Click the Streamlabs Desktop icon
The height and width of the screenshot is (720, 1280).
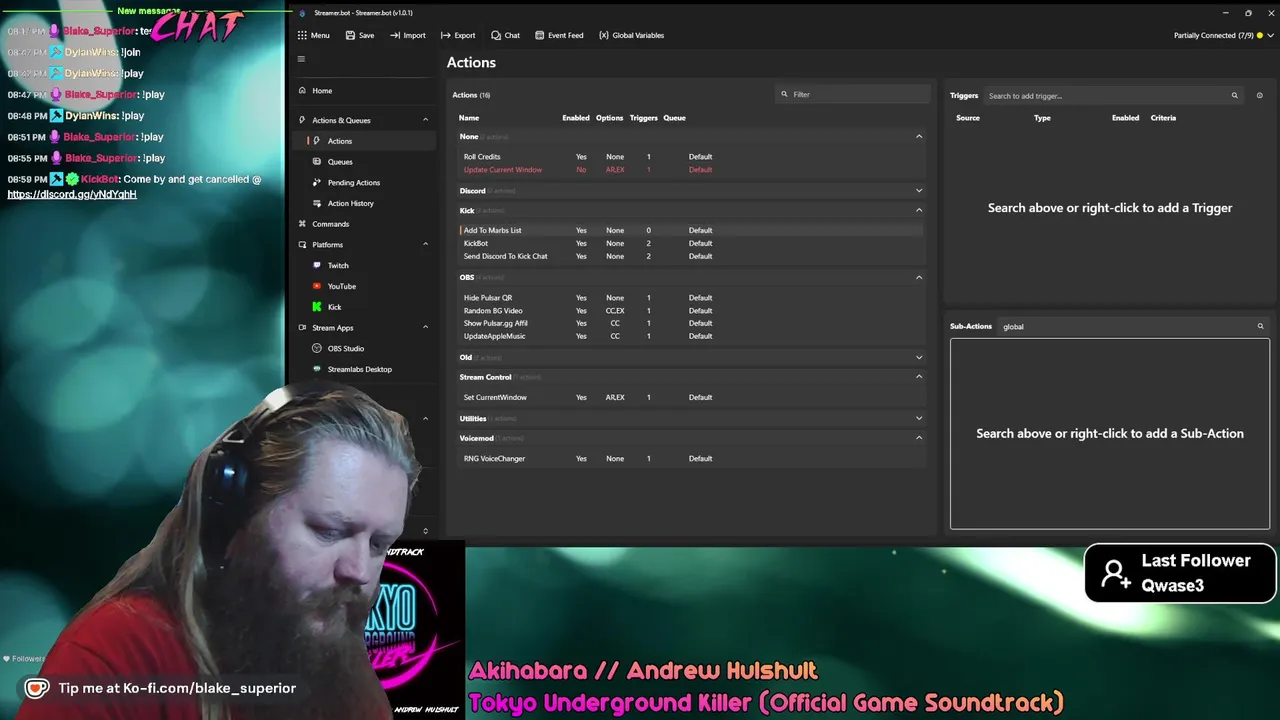pyautogui.click(x=317, y=369)
